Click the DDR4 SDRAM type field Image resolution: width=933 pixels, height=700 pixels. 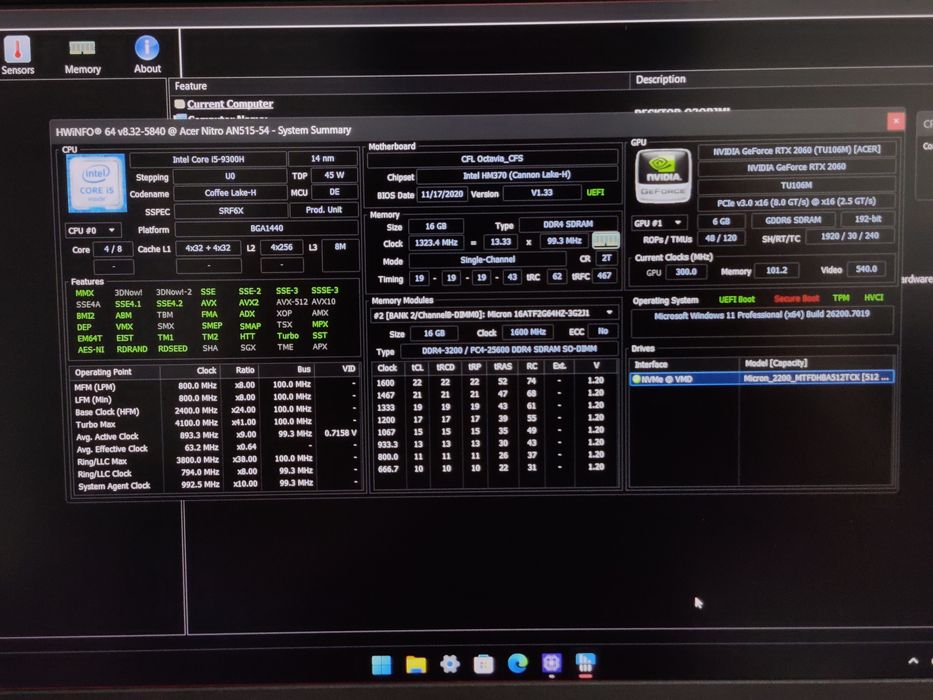tap(568, 224)
